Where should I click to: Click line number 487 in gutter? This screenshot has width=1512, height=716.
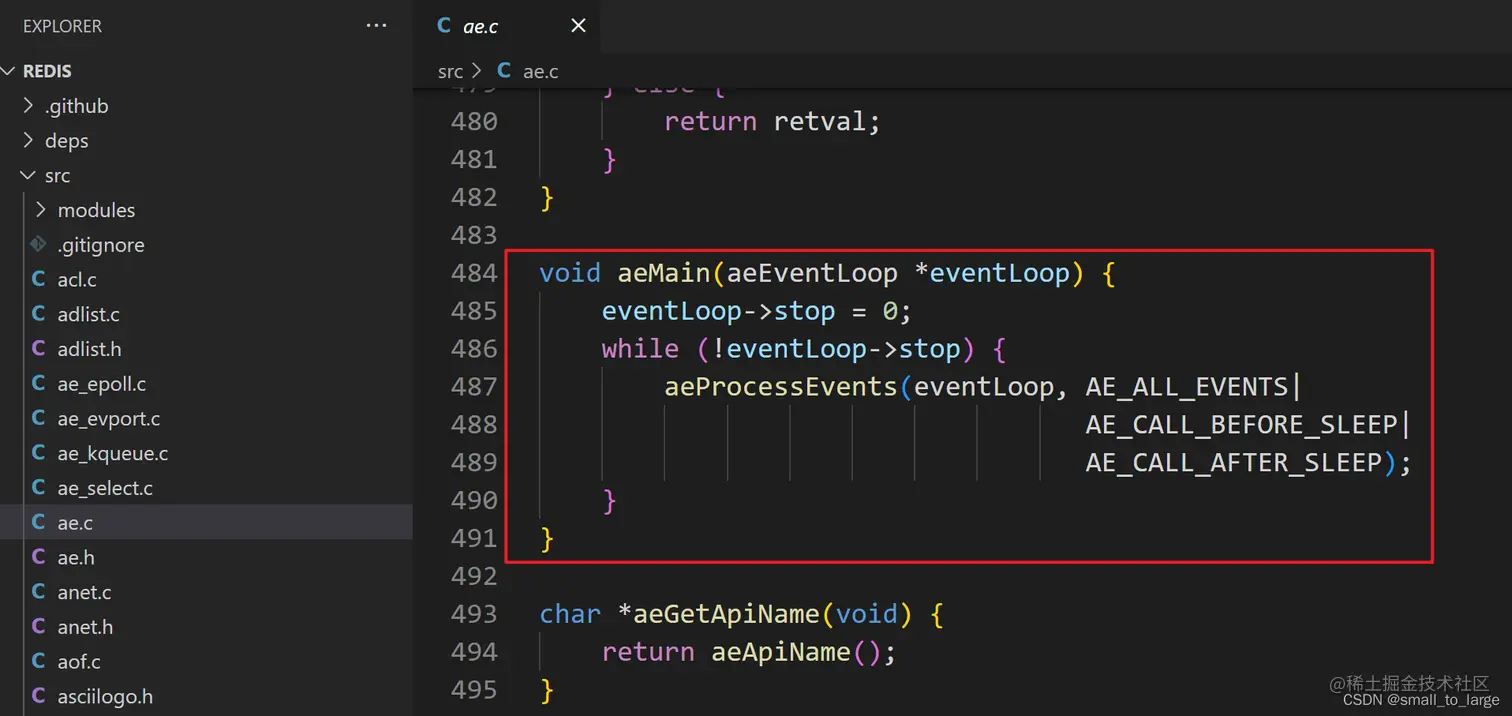[474, 386]
